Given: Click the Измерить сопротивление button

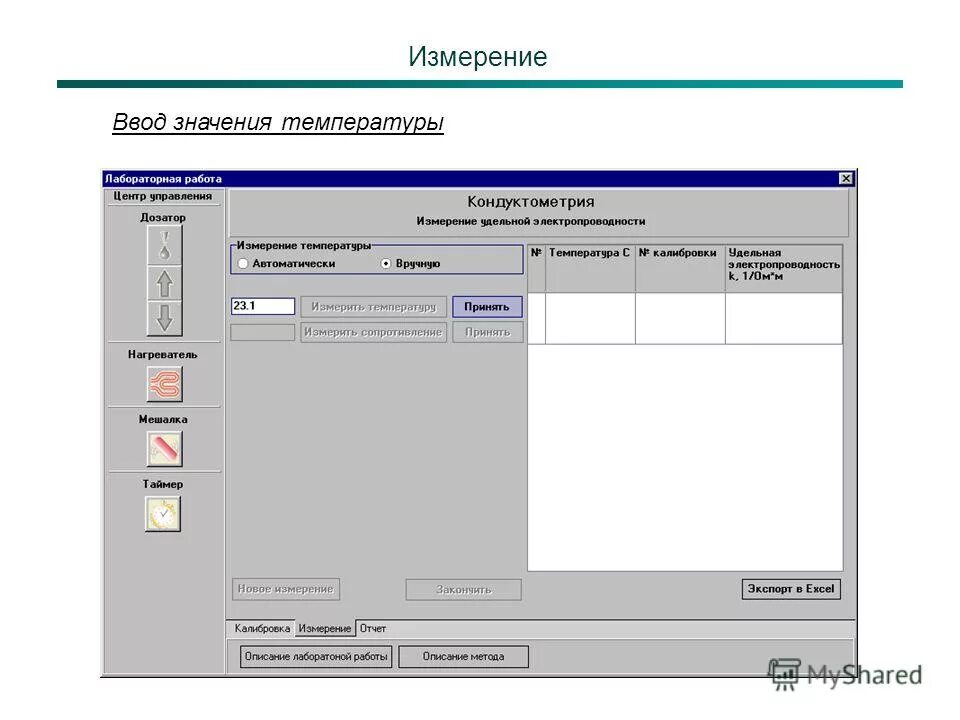Looking at the screenshot, I should (x=374, y=332).
